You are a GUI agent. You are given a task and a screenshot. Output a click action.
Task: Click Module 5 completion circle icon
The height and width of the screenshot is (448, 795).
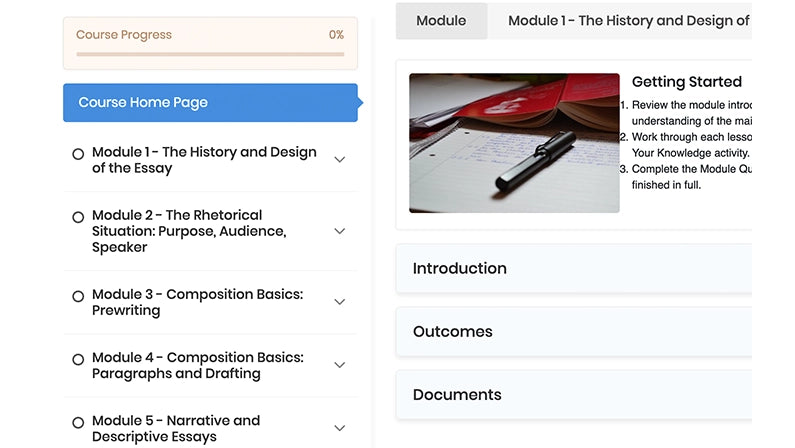coord(78,422)
